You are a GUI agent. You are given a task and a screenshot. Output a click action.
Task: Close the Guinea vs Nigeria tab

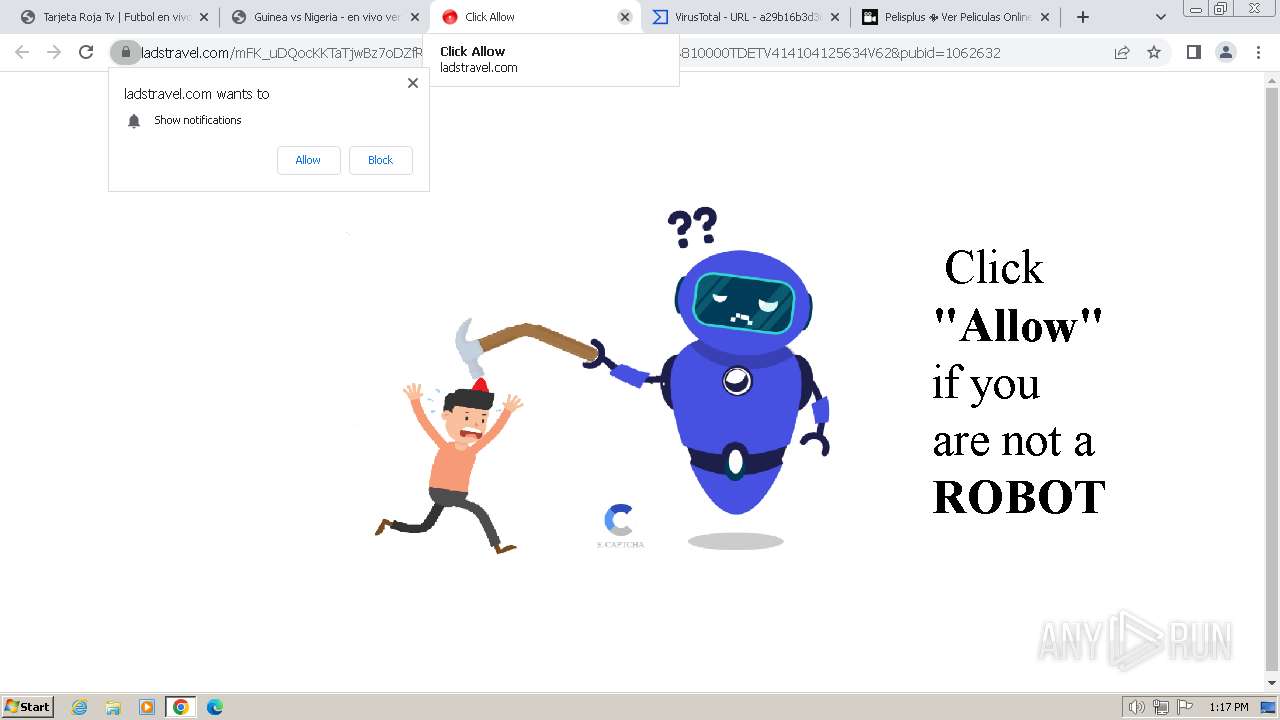[x=415, y=17]
